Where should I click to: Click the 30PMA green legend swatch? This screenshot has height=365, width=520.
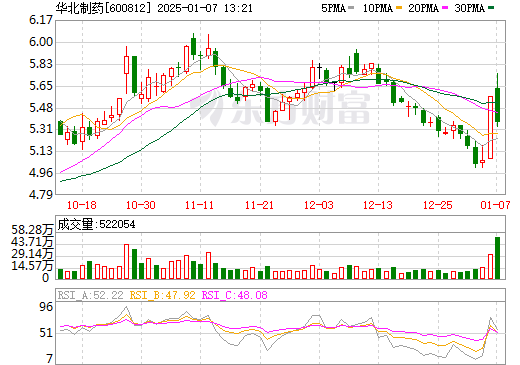point(491,8)
